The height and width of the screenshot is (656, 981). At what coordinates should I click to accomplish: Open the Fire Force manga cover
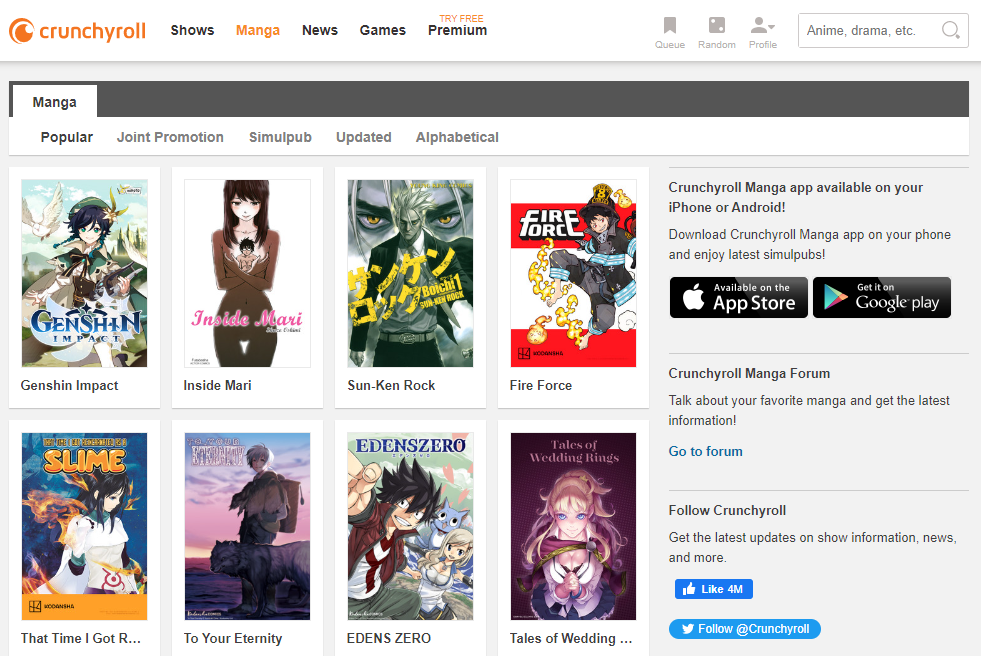[x=573, y=274]
